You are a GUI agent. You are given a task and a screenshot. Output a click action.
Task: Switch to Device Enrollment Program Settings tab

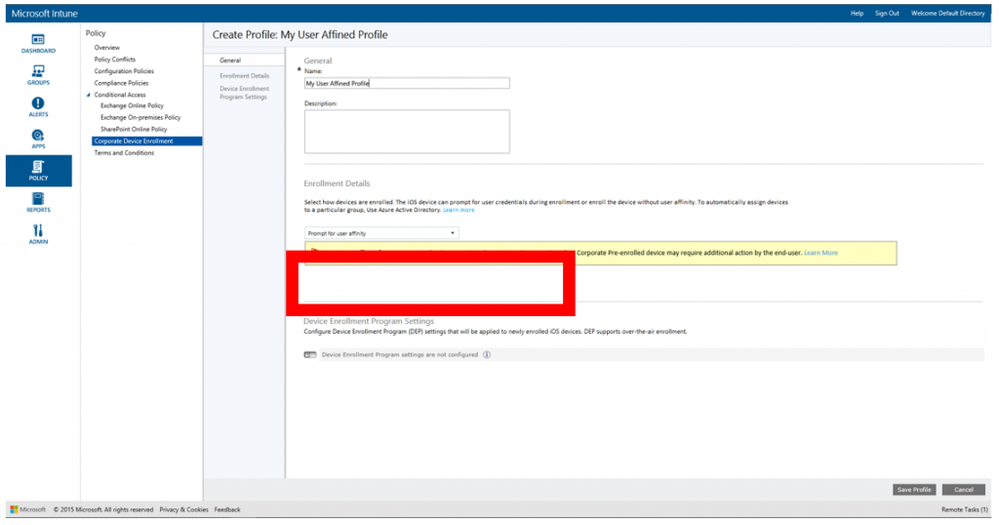tap(244, 93)
